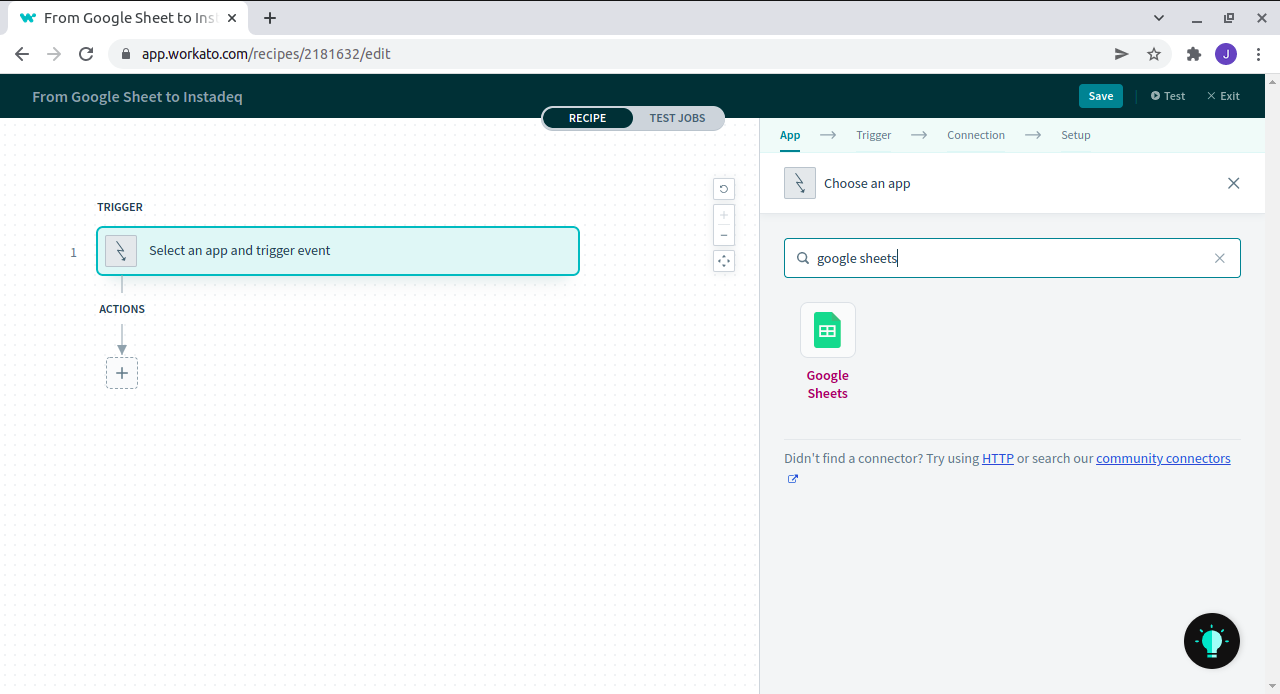Click the Workato browser tab title
1280x694 pixels.
(x=131, y=18)
